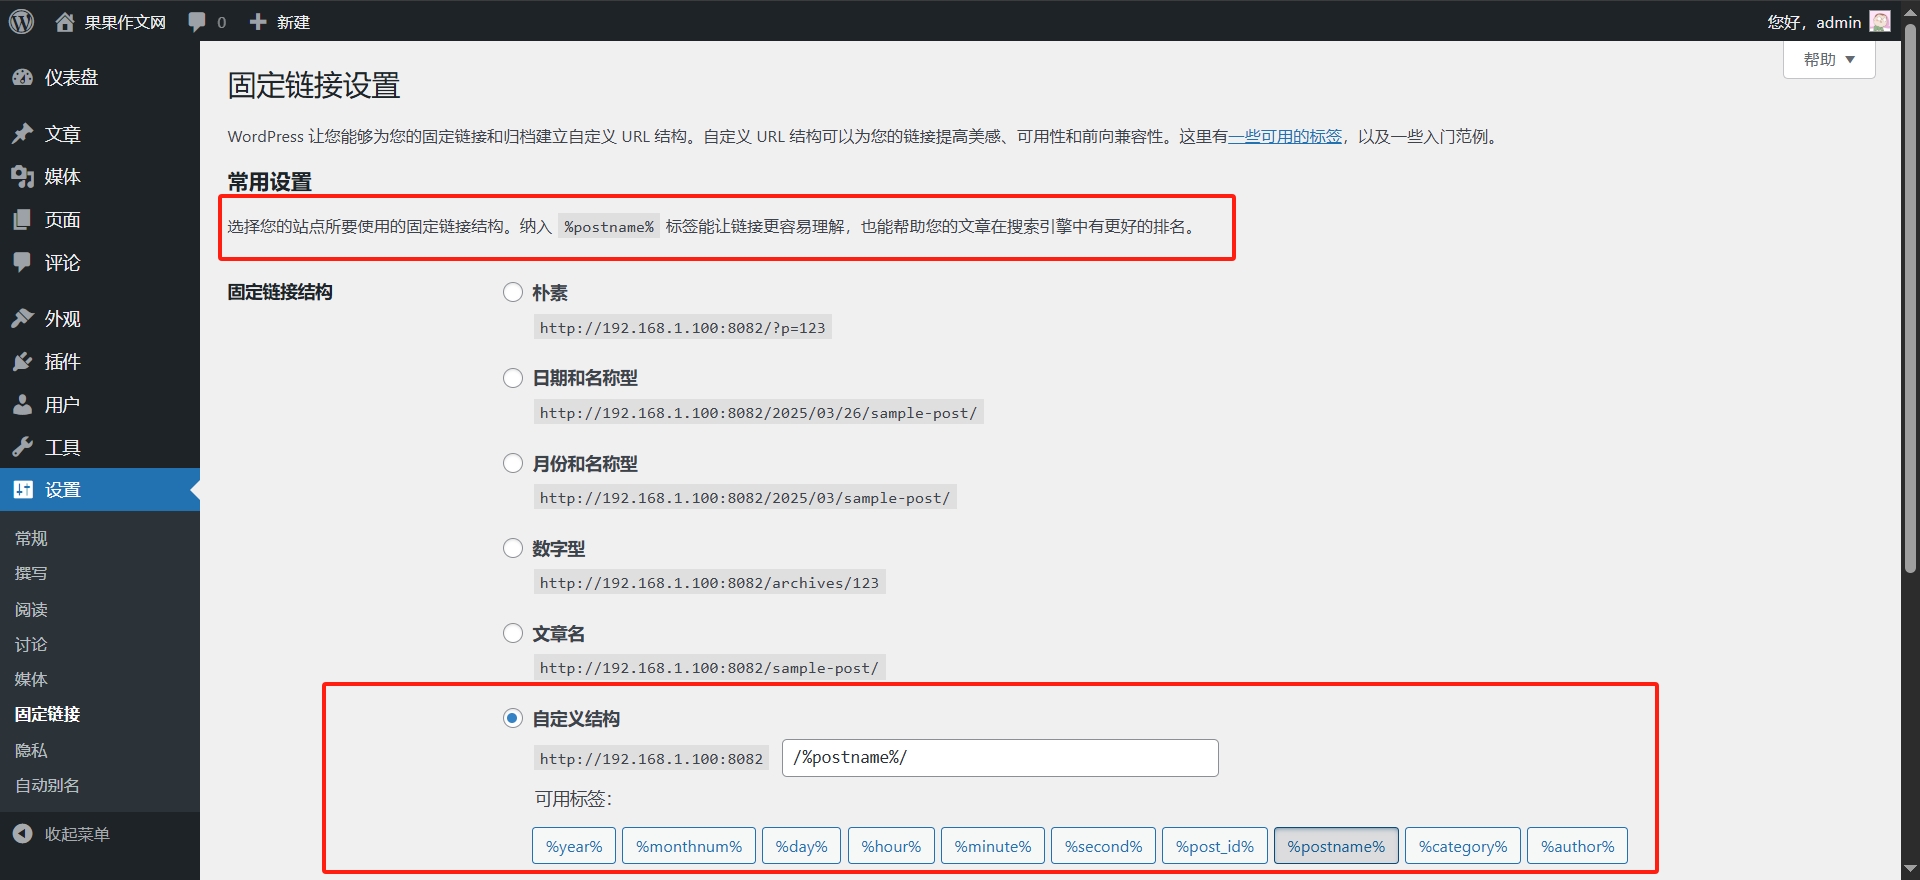Insert the %minute% tag button
The height and width of the screenshot is (880, 1920).
tap(993, 846)
